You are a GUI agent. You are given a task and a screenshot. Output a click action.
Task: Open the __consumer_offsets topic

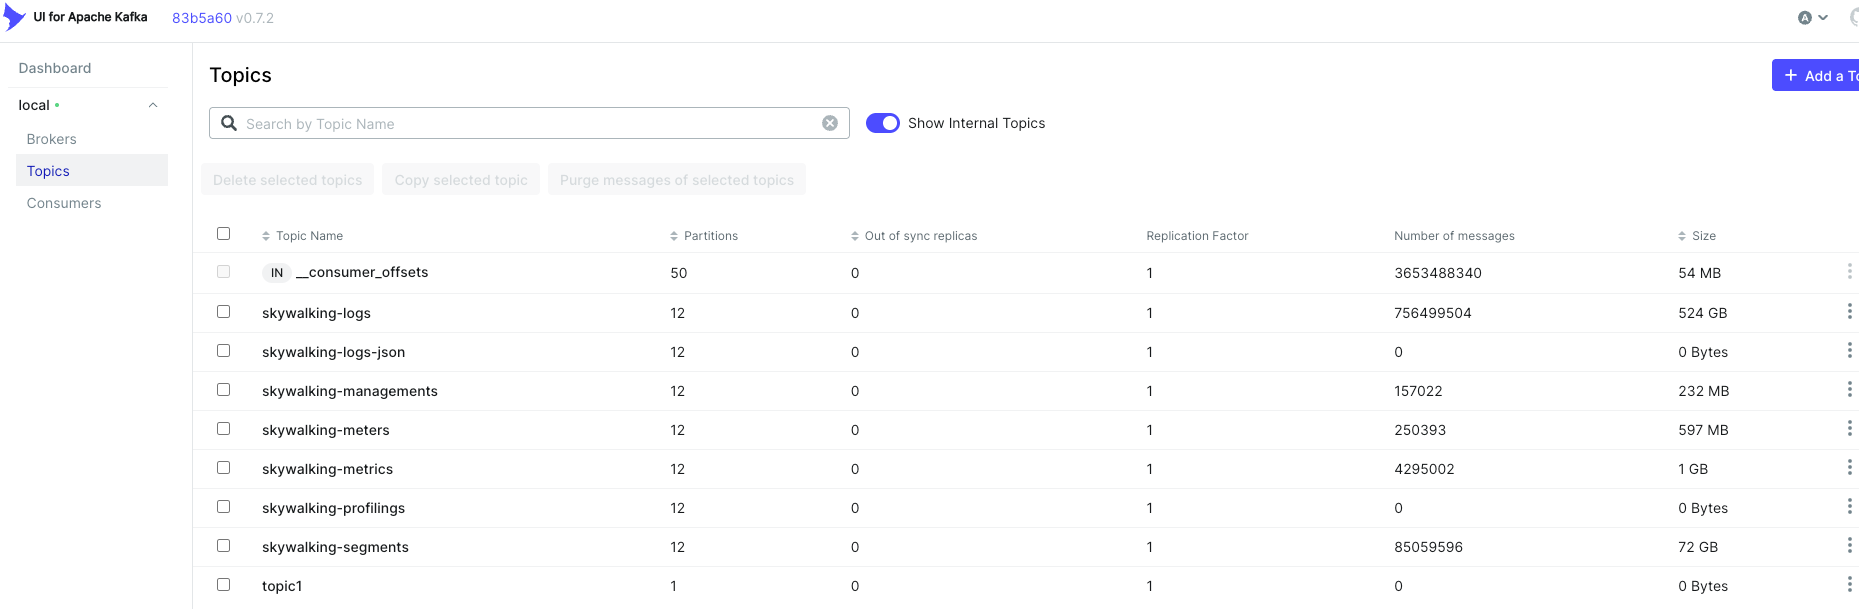[362, 273]
